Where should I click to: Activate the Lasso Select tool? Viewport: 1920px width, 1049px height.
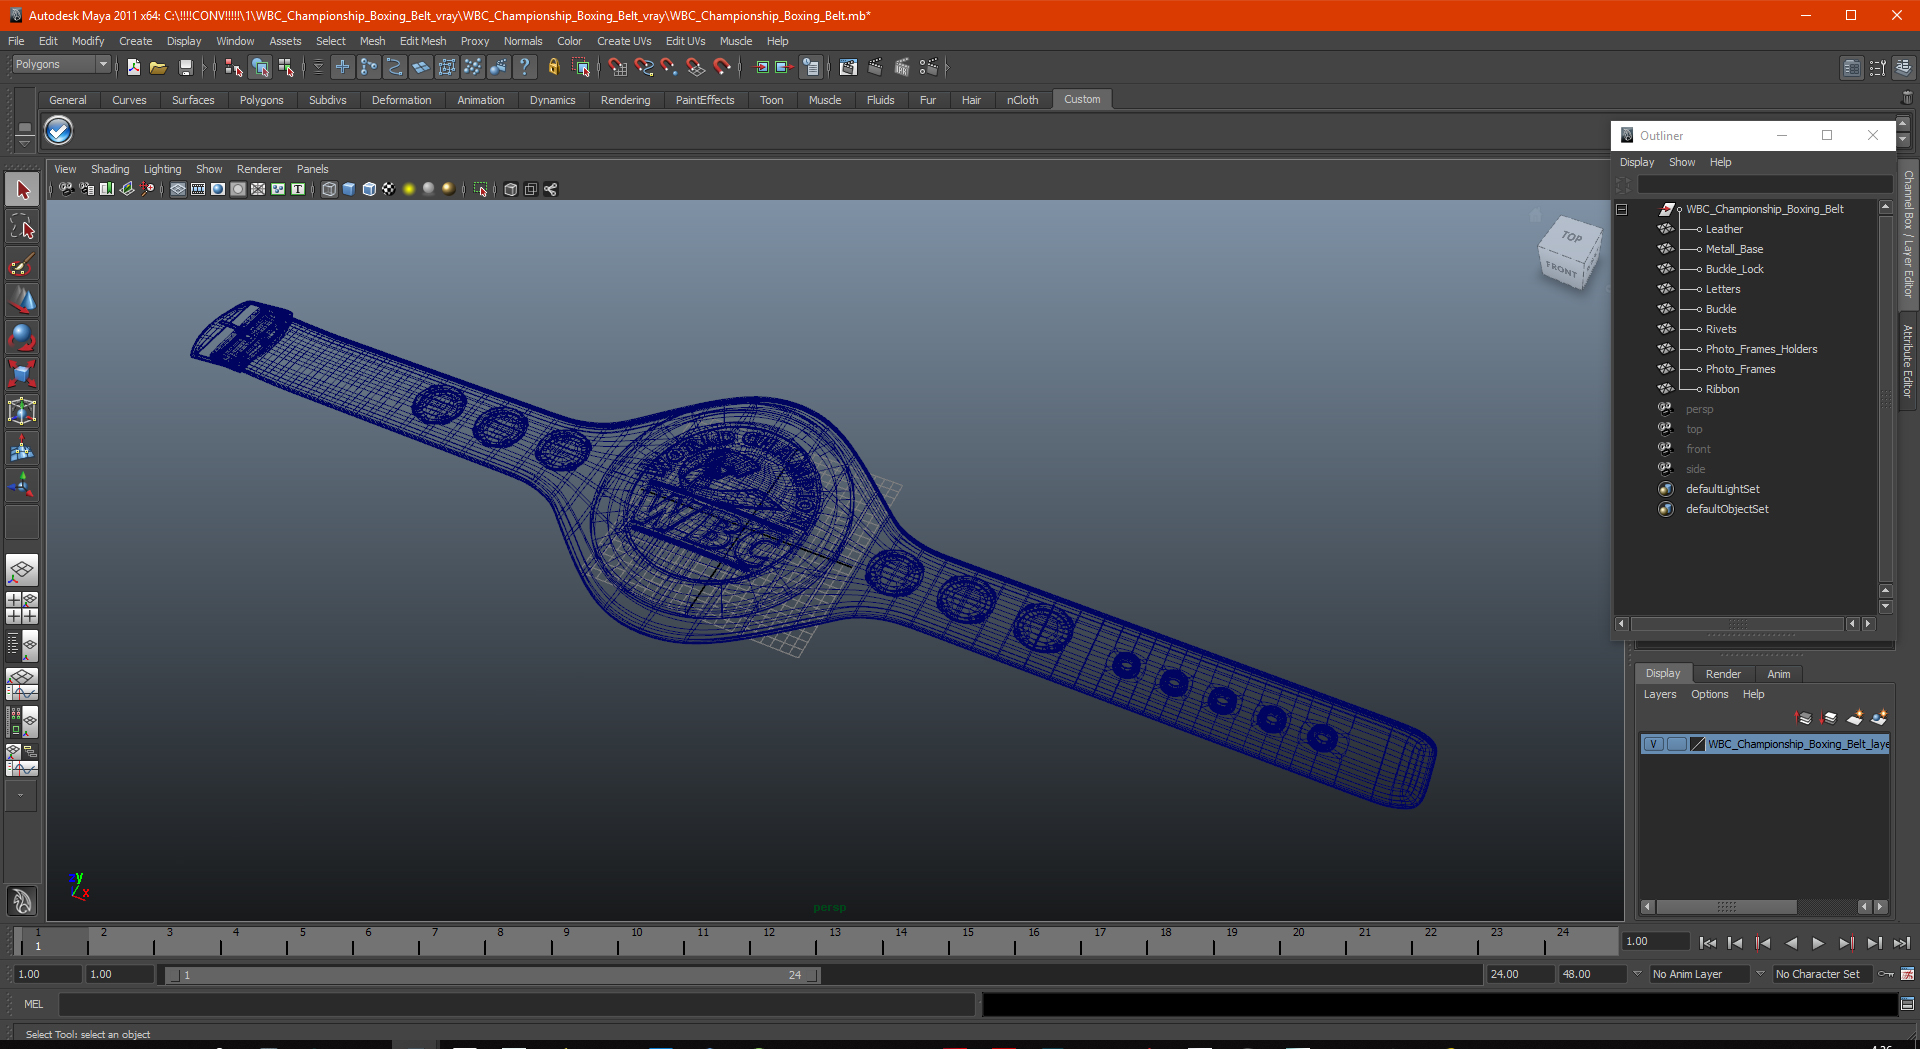[22, 227]
